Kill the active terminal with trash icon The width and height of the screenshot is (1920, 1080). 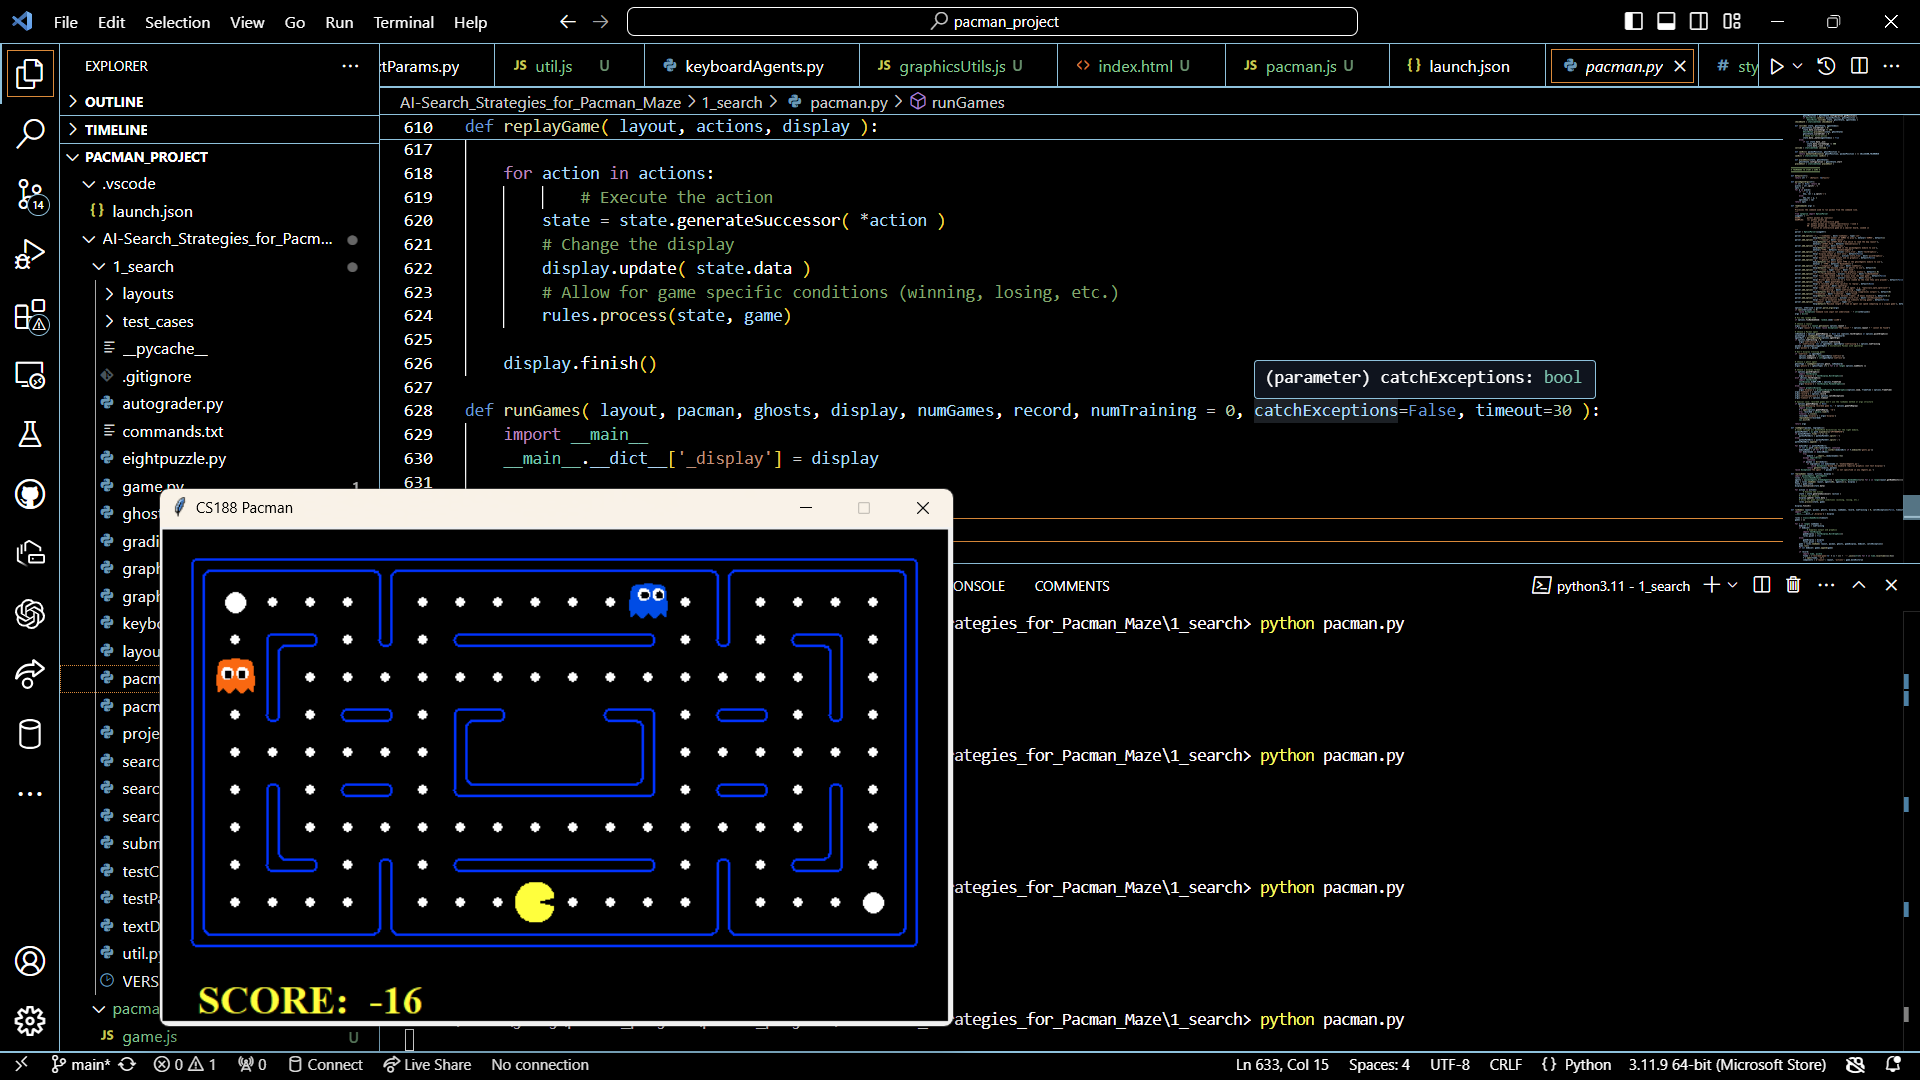point(1792,585)
